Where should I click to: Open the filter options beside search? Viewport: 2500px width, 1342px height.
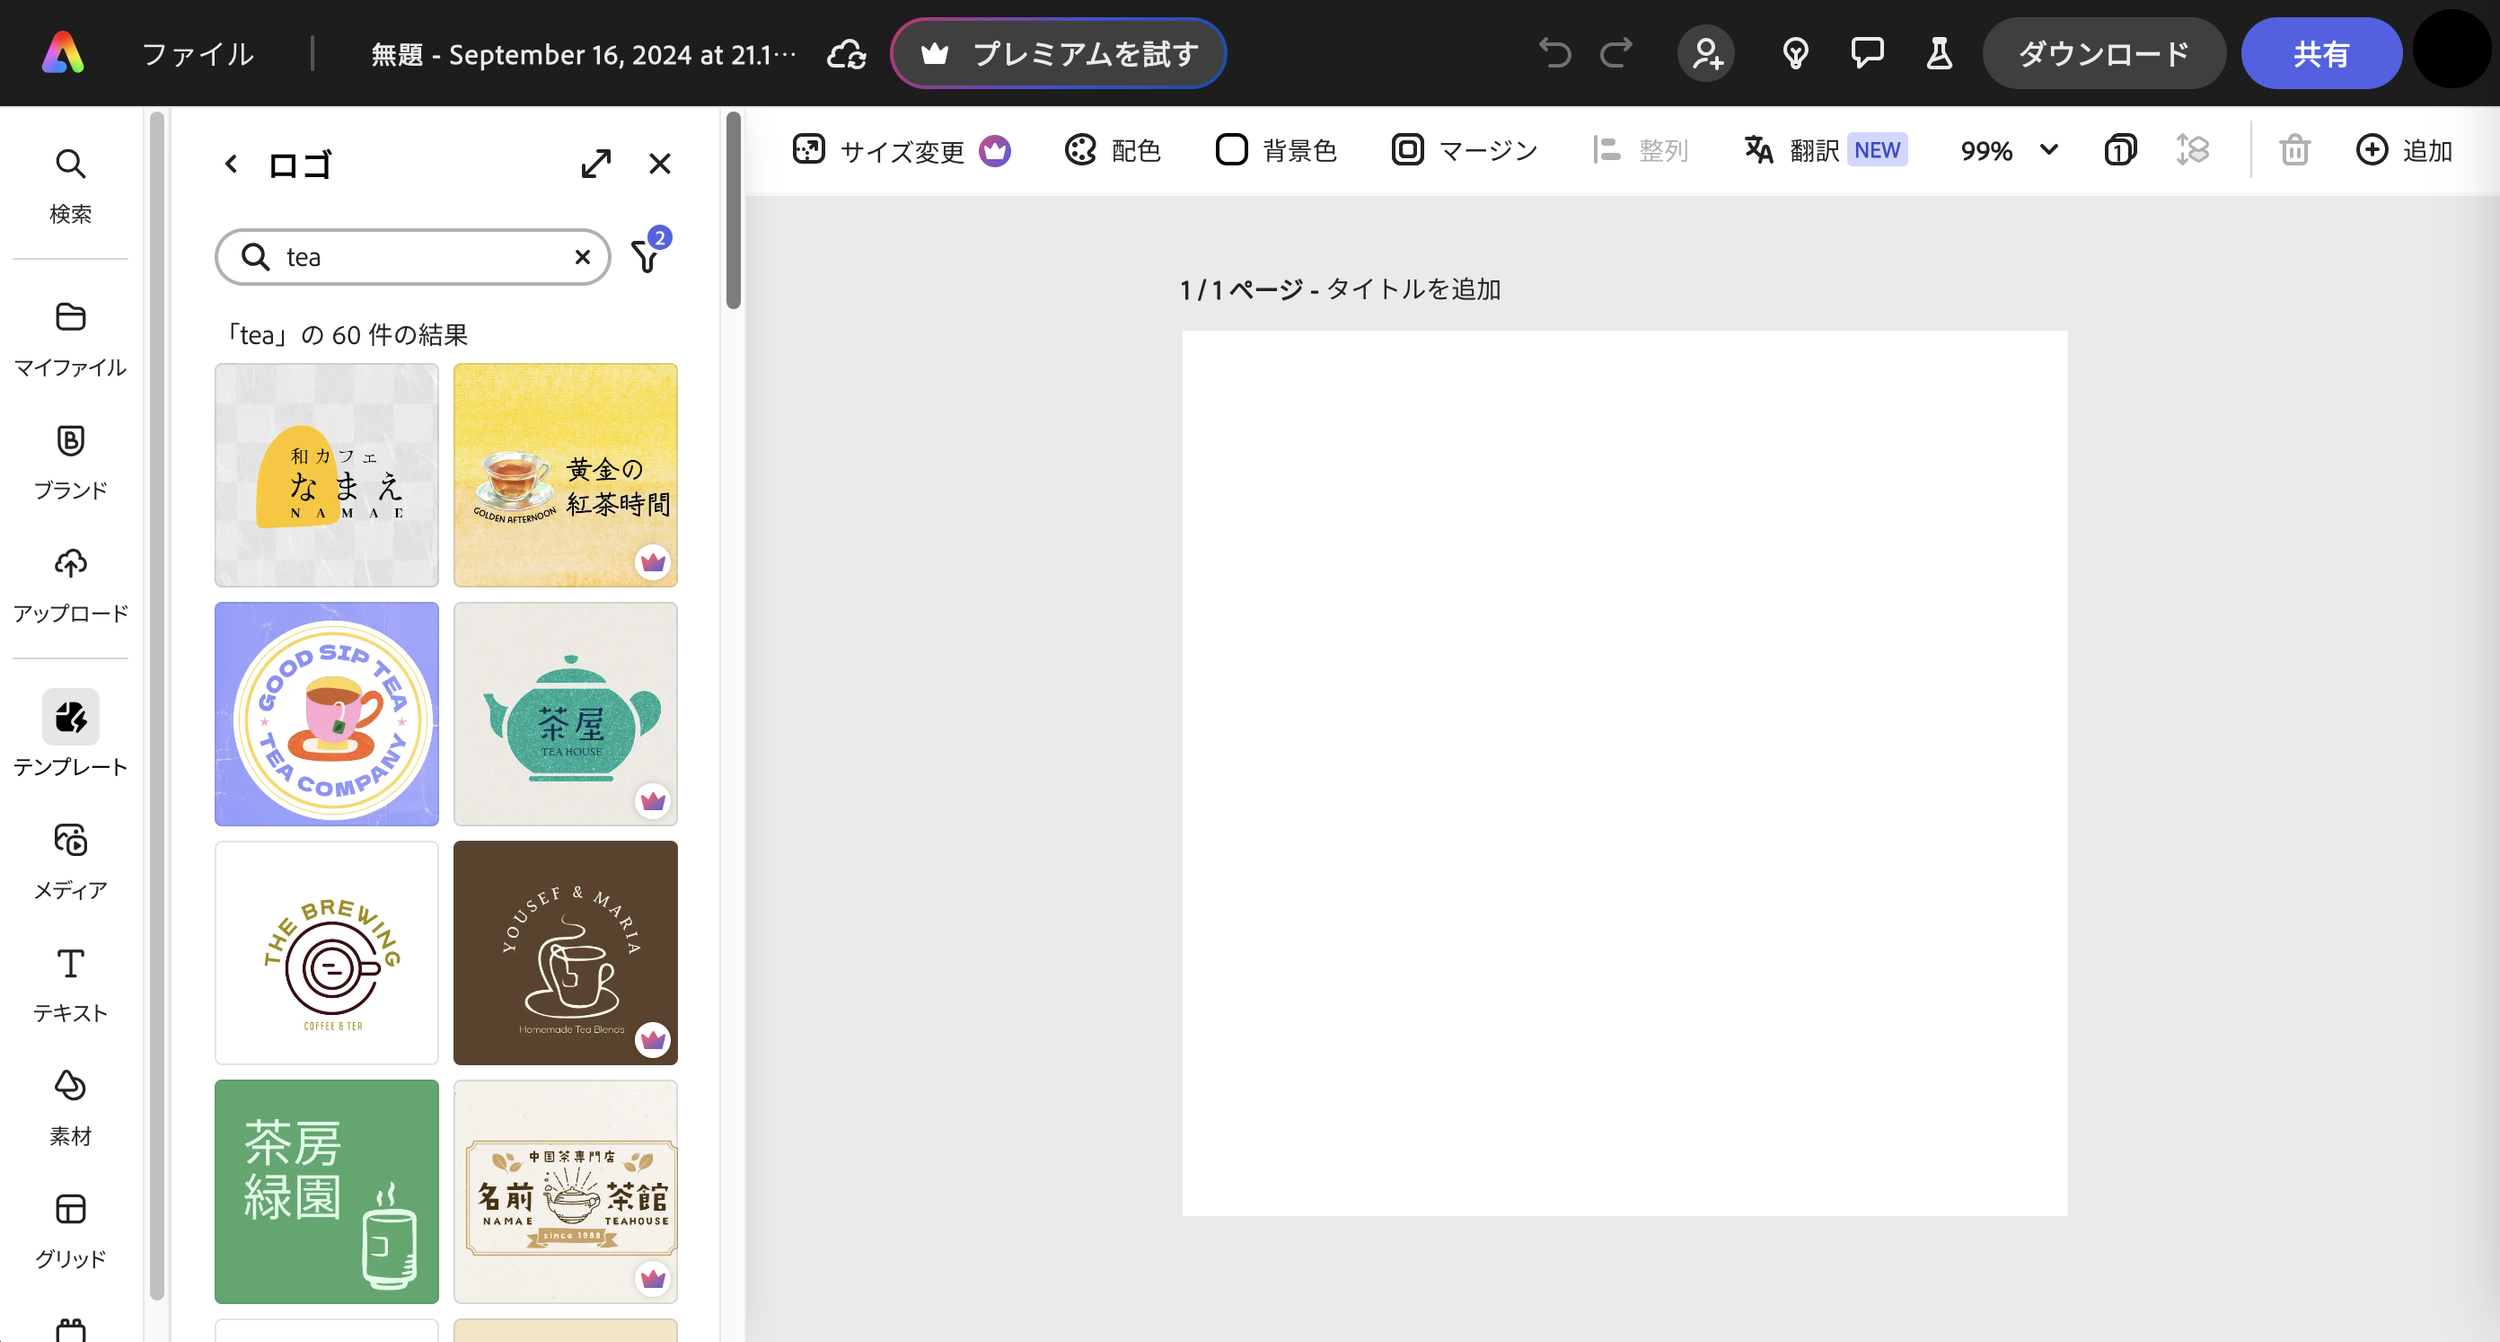[x=648, y=256]
